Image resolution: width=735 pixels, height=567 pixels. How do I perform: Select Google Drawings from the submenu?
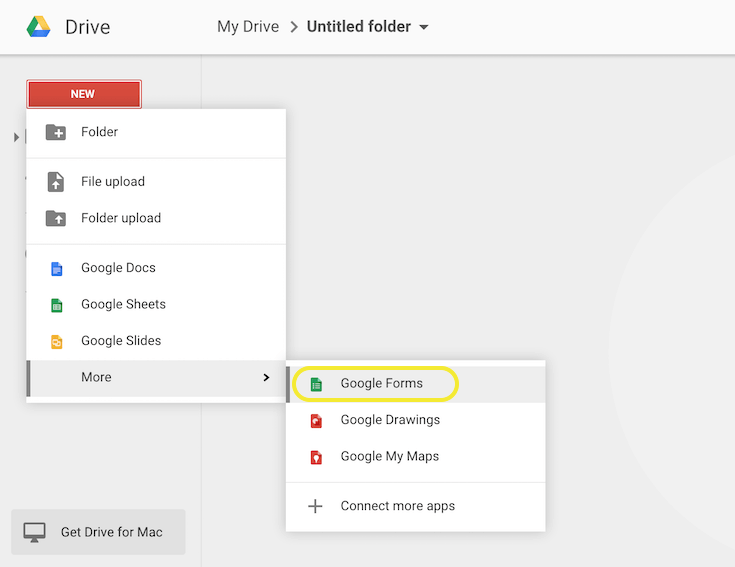pos(390,420)
